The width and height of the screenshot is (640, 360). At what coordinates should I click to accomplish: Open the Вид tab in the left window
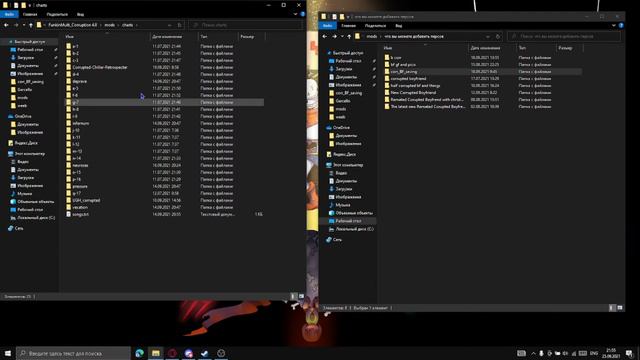point(80,14)
